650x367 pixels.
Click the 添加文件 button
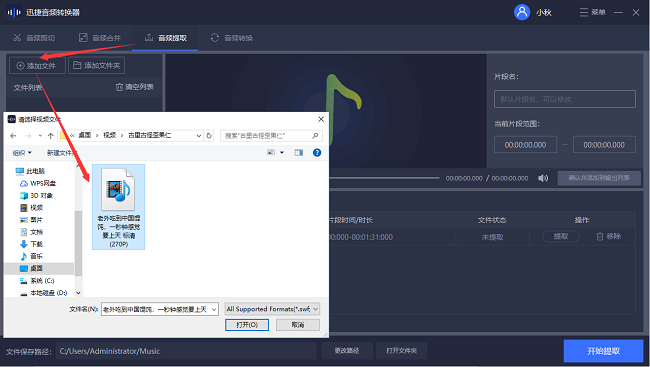37,66
